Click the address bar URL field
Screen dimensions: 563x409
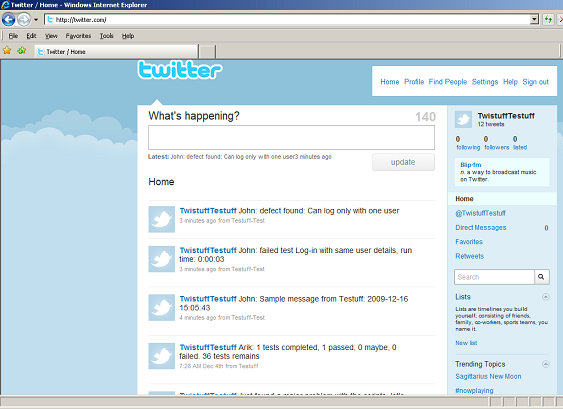[287, 19]
